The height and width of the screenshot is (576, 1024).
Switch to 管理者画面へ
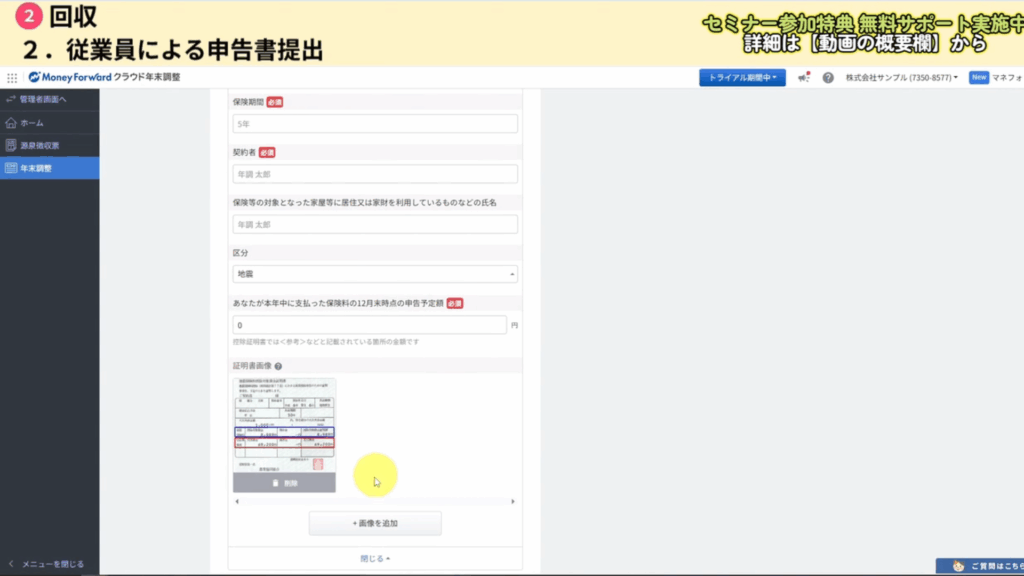42,99
